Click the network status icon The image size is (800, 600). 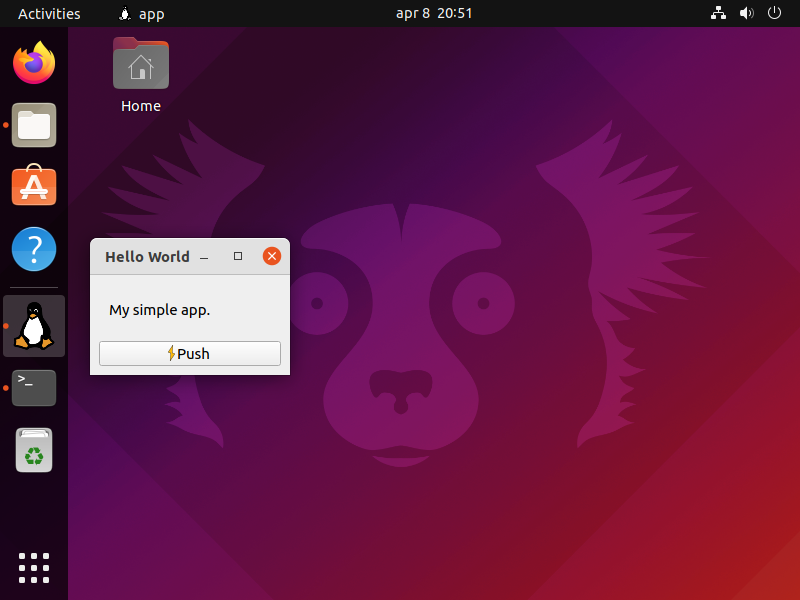[718, 13]
